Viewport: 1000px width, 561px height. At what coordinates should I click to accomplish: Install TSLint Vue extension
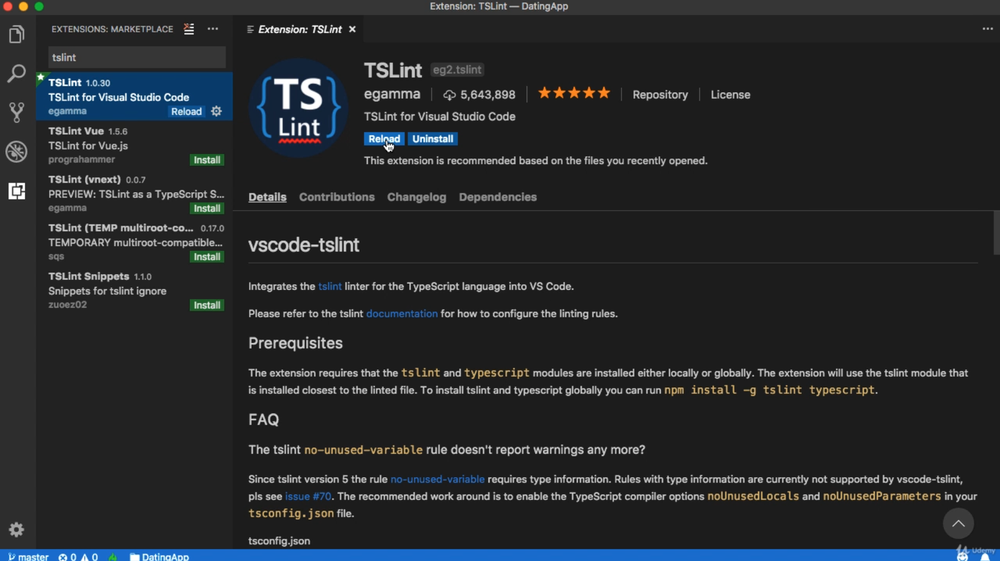tap(207, 160)
